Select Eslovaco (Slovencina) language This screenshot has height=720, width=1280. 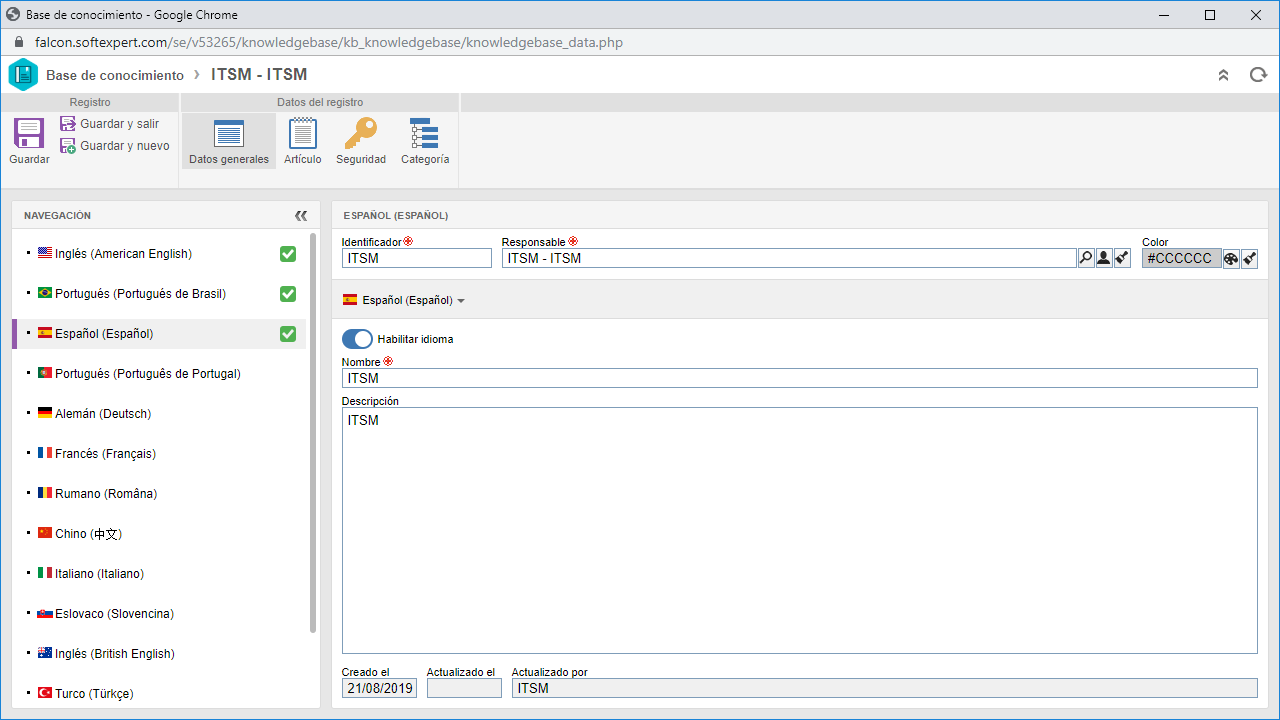[x=160, y=614]
